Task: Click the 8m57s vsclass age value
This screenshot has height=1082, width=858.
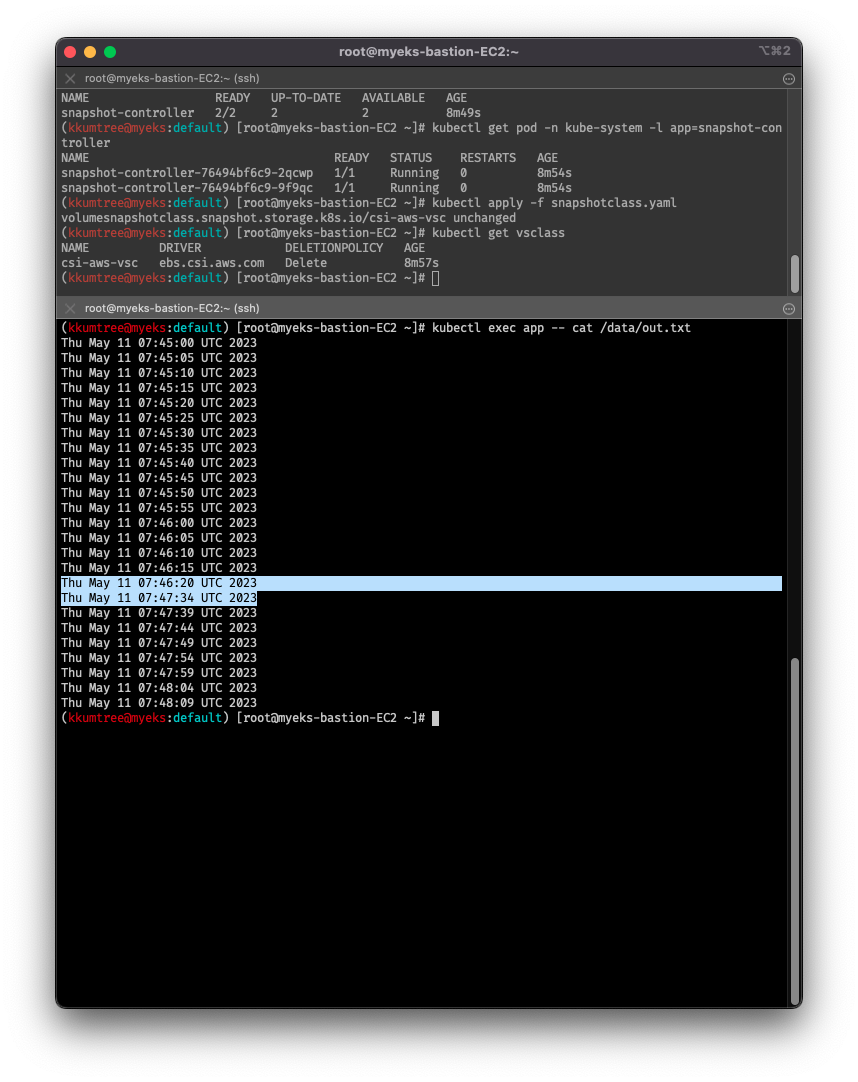Action: click(x=421, y=263)
